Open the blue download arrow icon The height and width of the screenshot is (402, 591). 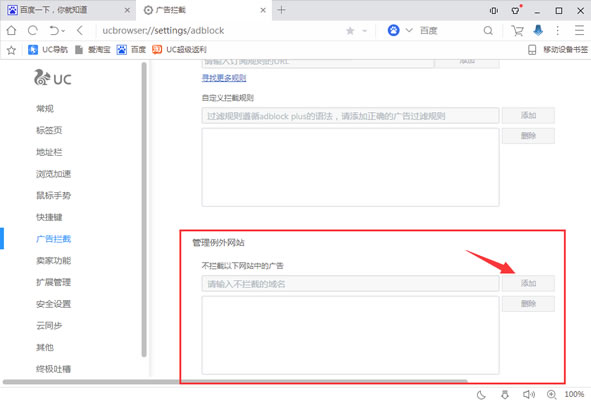pos(538,30)
